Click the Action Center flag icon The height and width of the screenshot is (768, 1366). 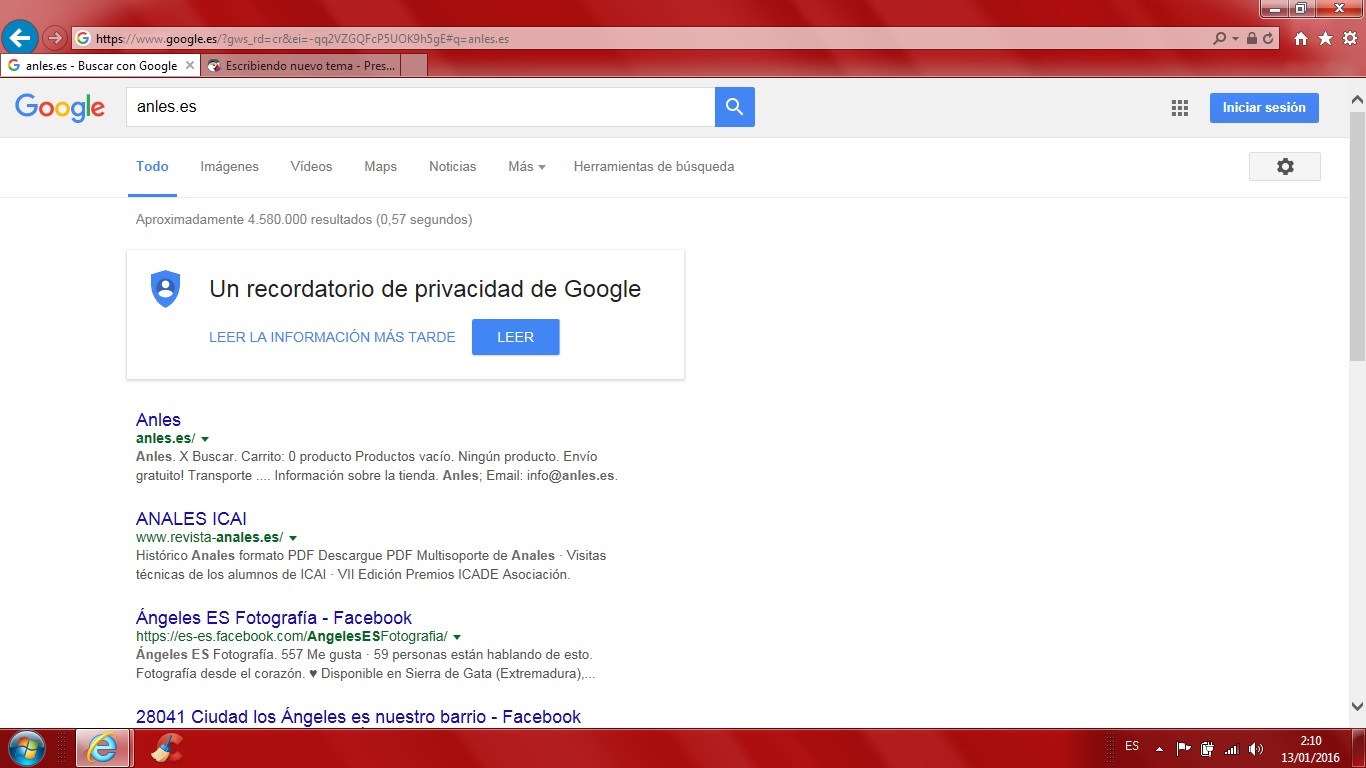click(1183, 748)
